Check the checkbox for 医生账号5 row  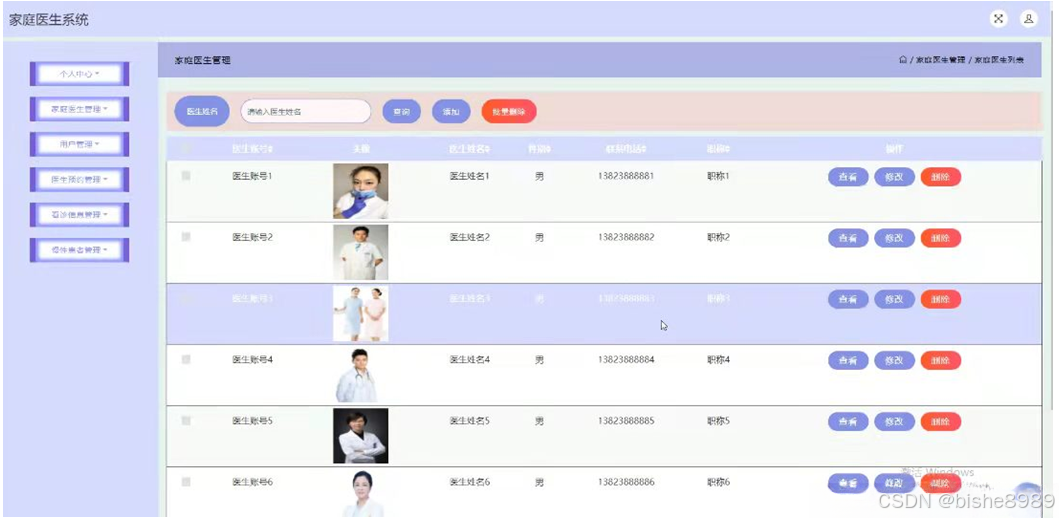click(186, 421)
